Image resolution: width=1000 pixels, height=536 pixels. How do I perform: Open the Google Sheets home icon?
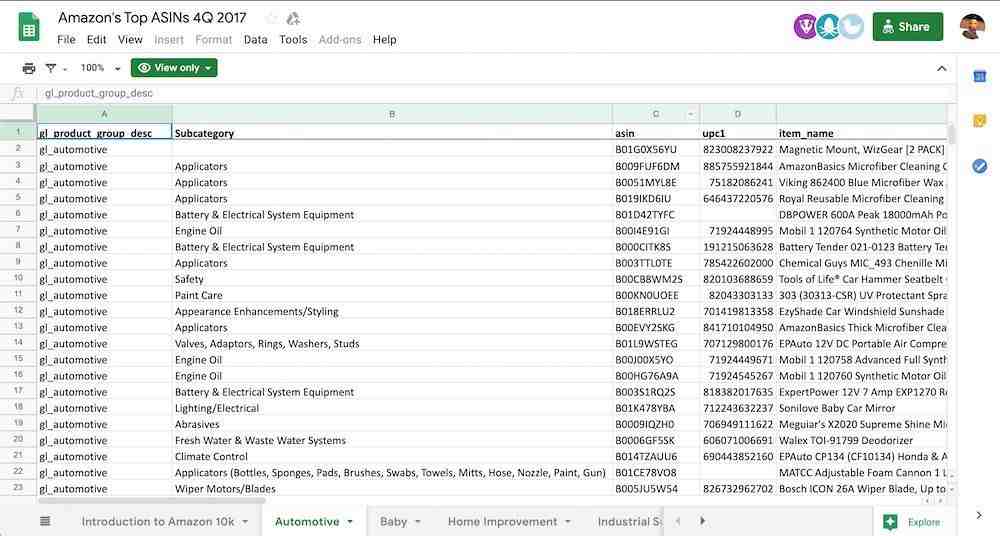[x=29, y=27]
